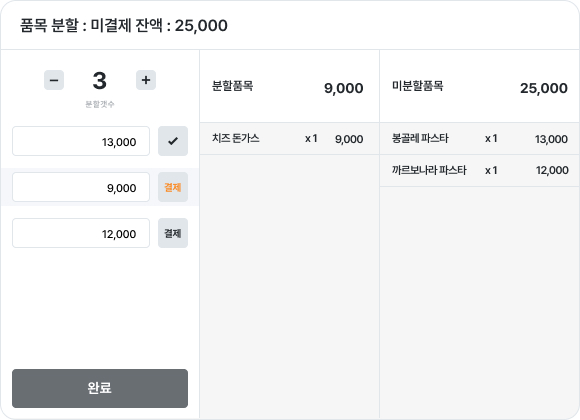Click the 12,000 amount input field
Image resolution: width=580 pixels, height=420 pixels.
81,233
